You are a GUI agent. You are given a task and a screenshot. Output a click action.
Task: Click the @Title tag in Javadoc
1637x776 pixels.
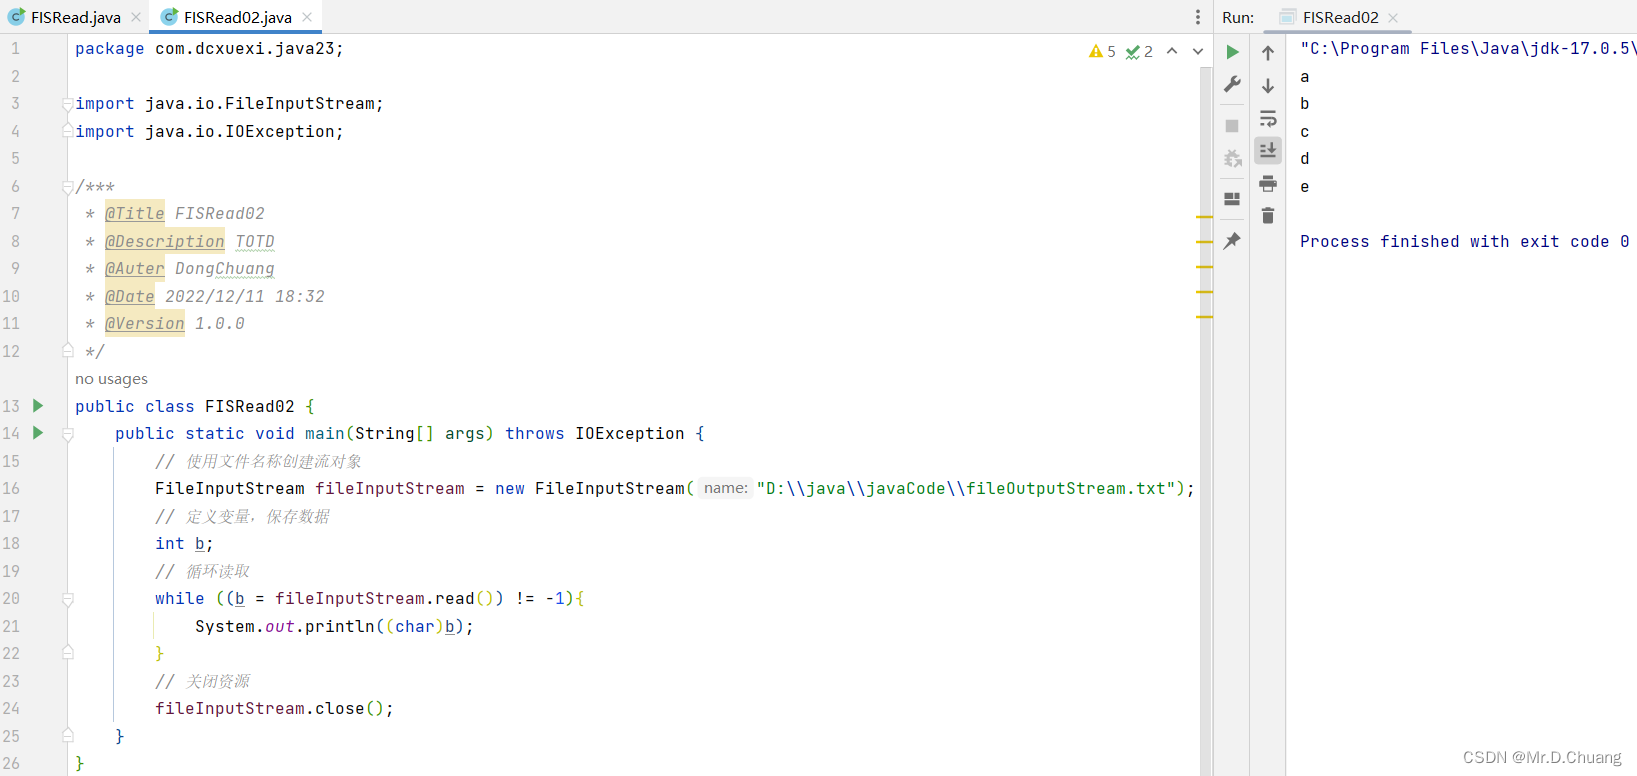coord(134,213)
